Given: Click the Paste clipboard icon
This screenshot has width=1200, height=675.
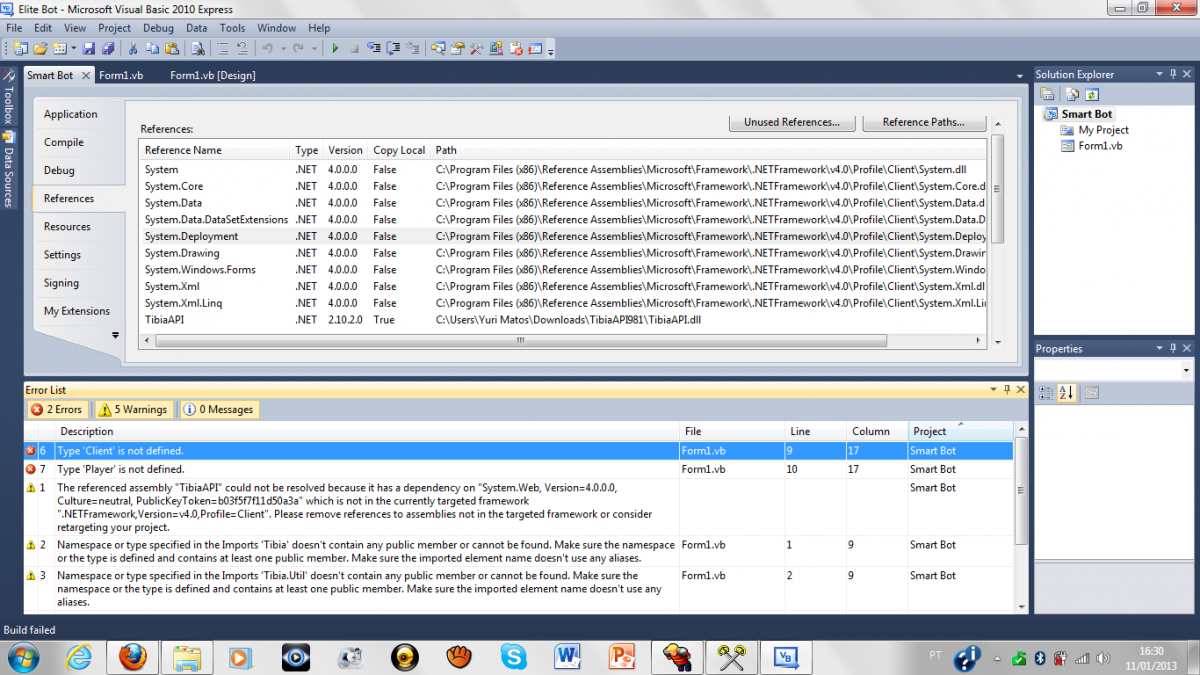Looking at the screenshot, I should pyautogui.click(x=172, y=48).
